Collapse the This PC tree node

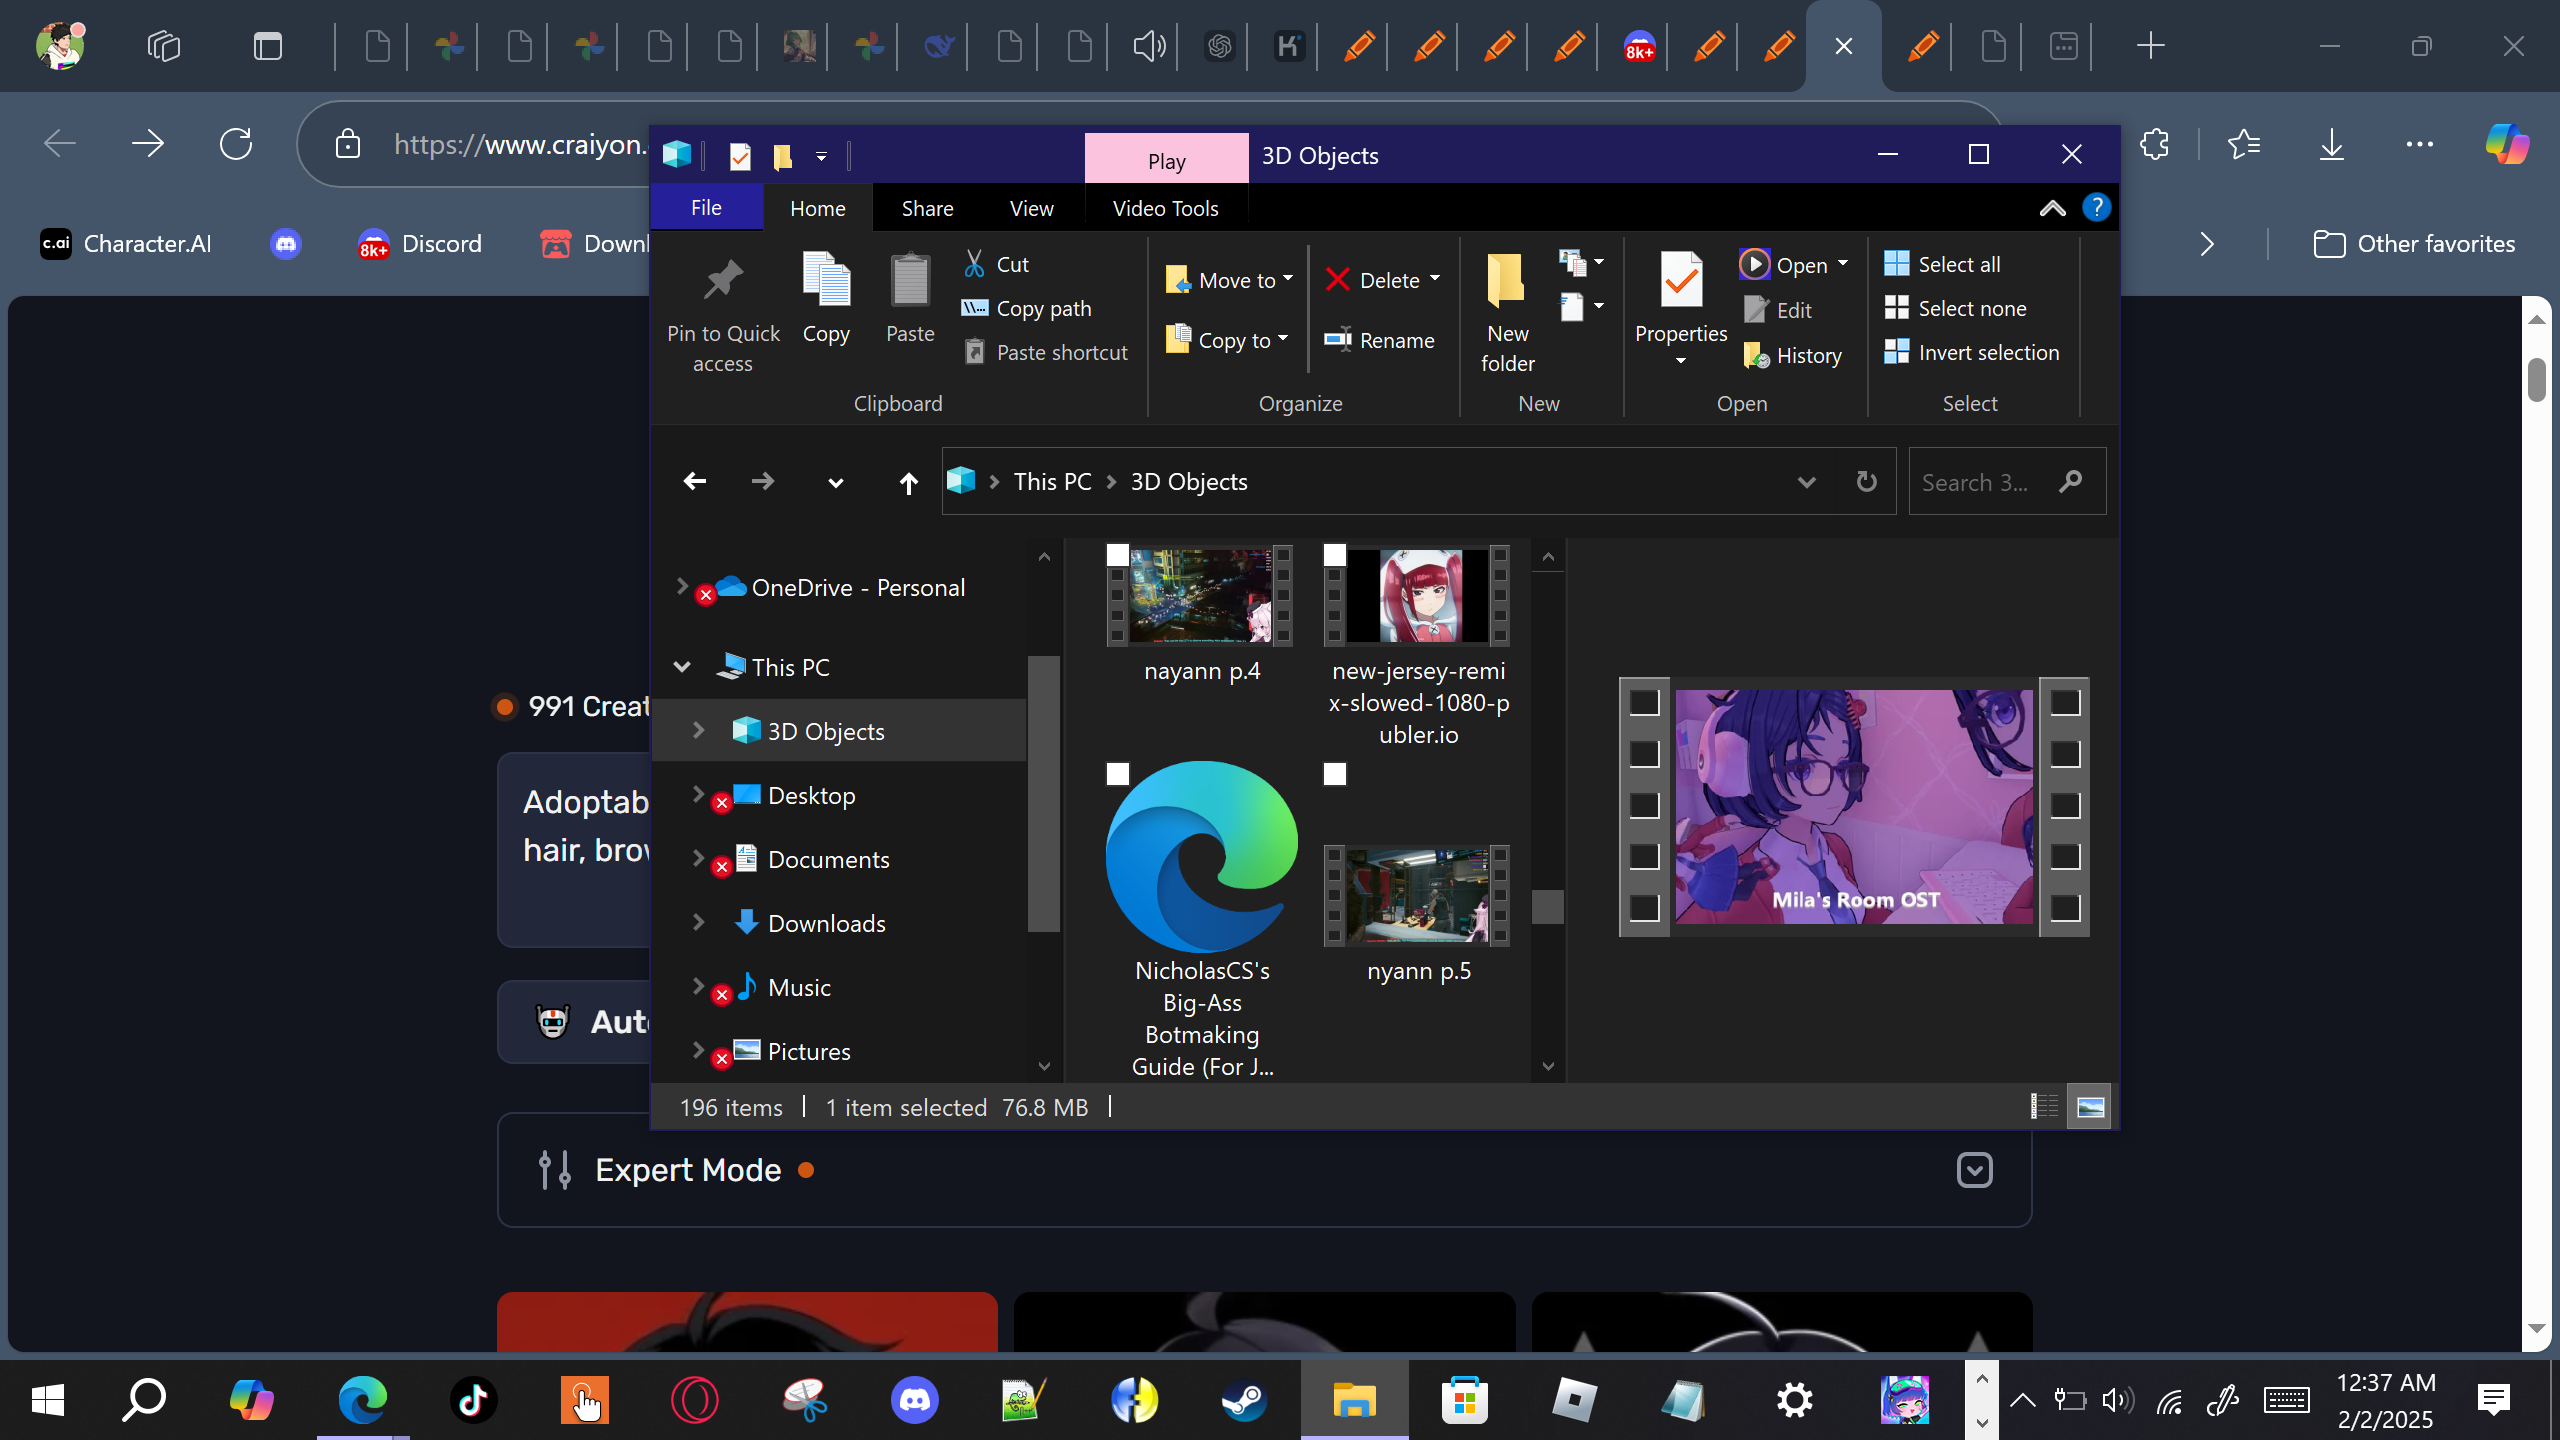683,667
